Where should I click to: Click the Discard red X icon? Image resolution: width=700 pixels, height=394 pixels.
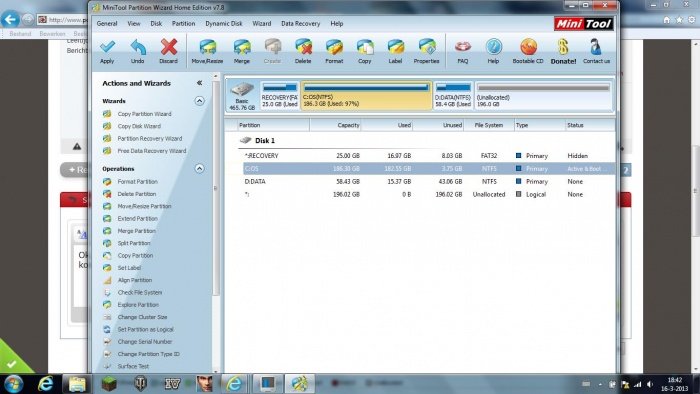169,47
